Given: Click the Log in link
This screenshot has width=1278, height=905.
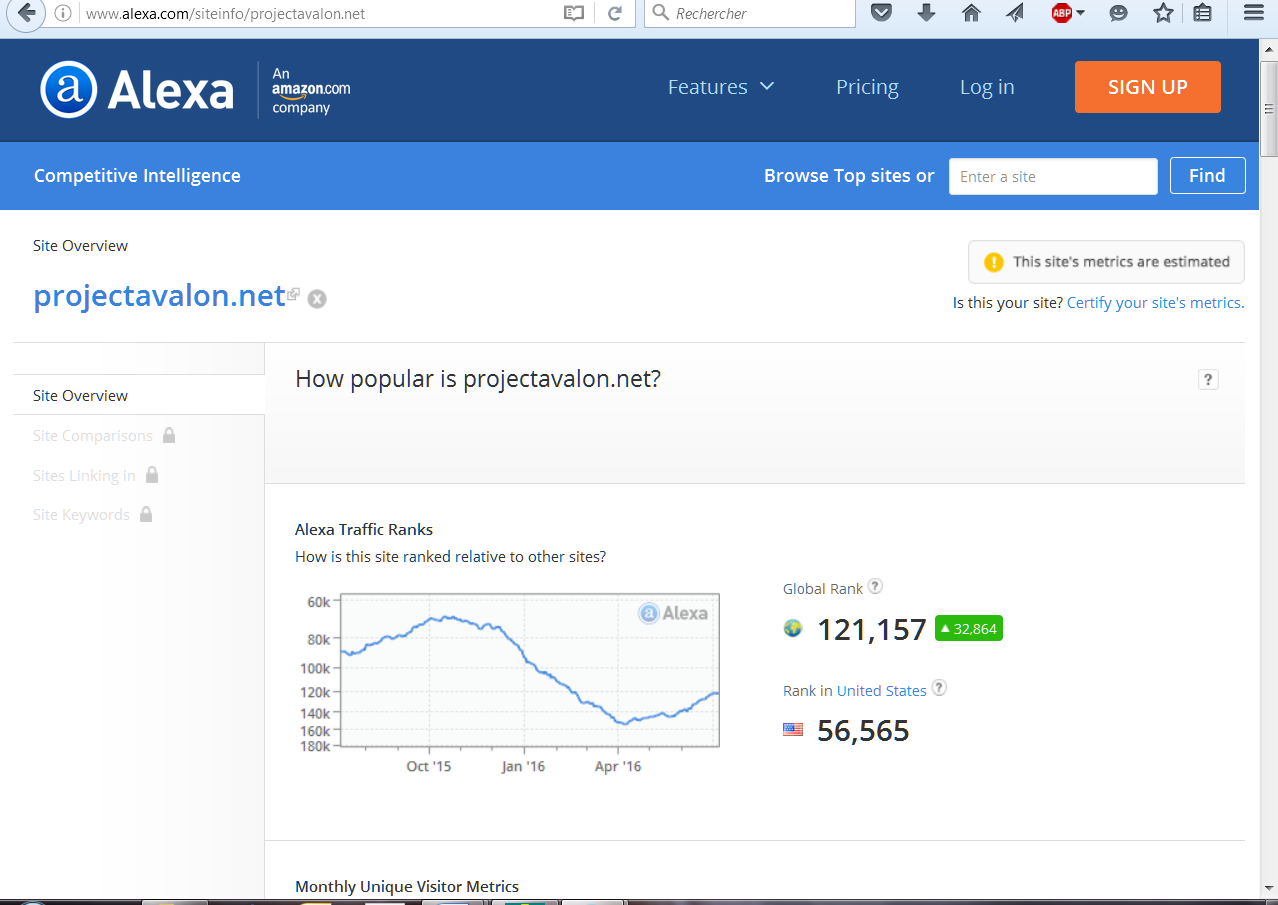Looking at the screenshot, I should [987, 87].
